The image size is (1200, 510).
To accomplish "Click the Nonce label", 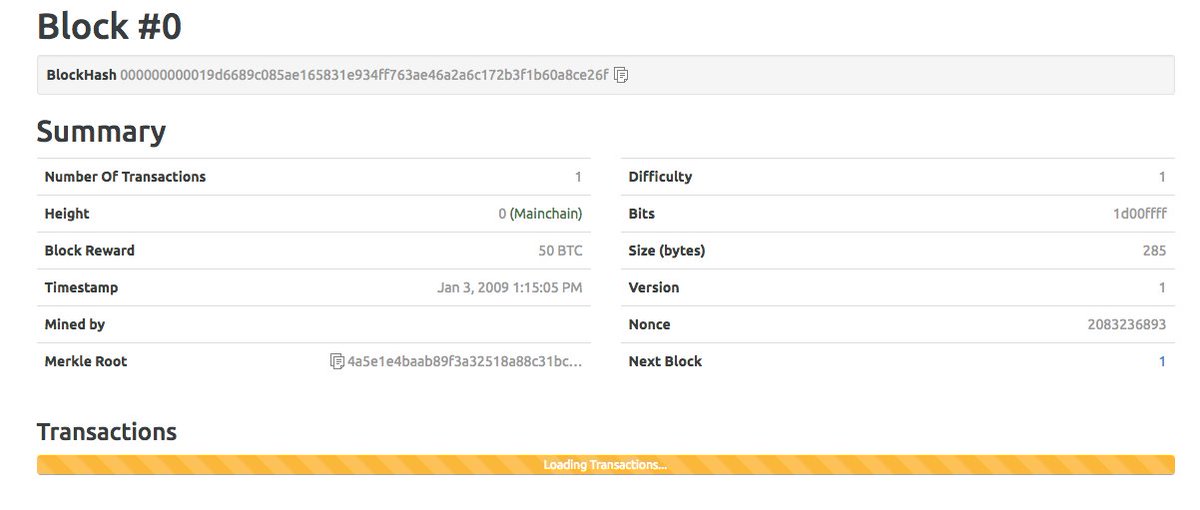I will 649,324.
